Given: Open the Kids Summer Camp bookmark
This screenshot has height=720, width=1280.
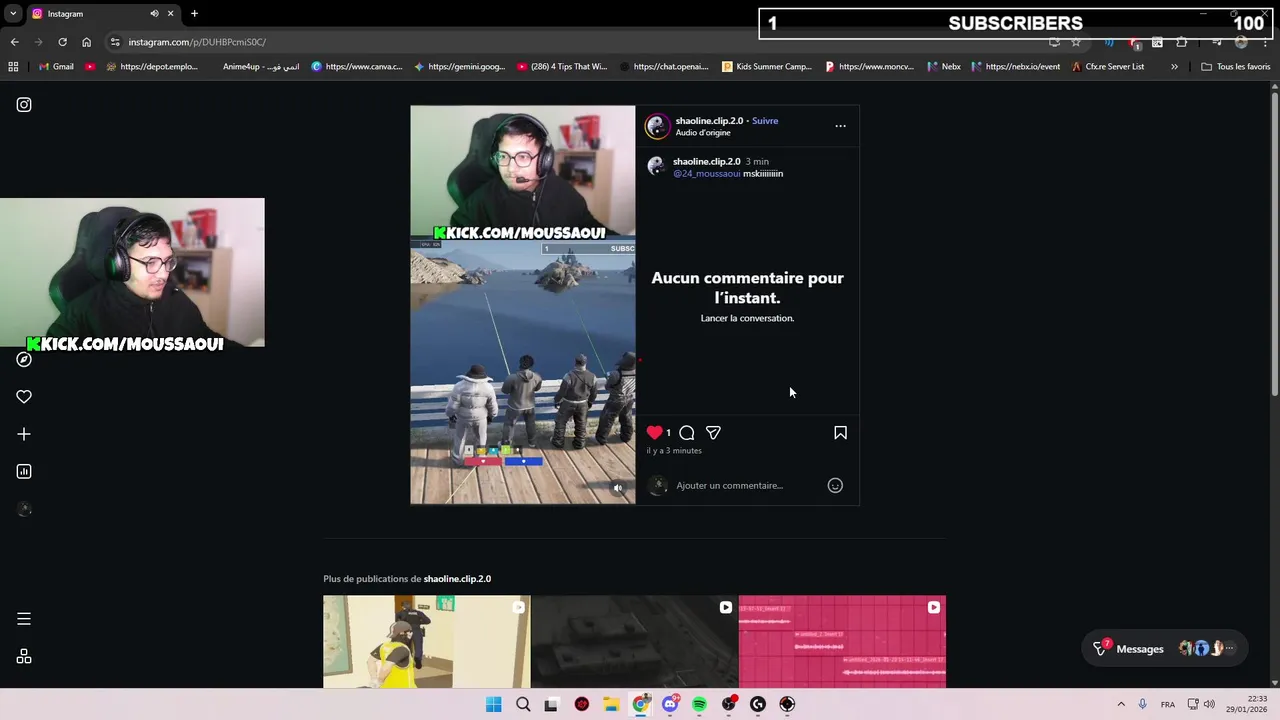Looking at the screenshot, I should tap(767, 67).
